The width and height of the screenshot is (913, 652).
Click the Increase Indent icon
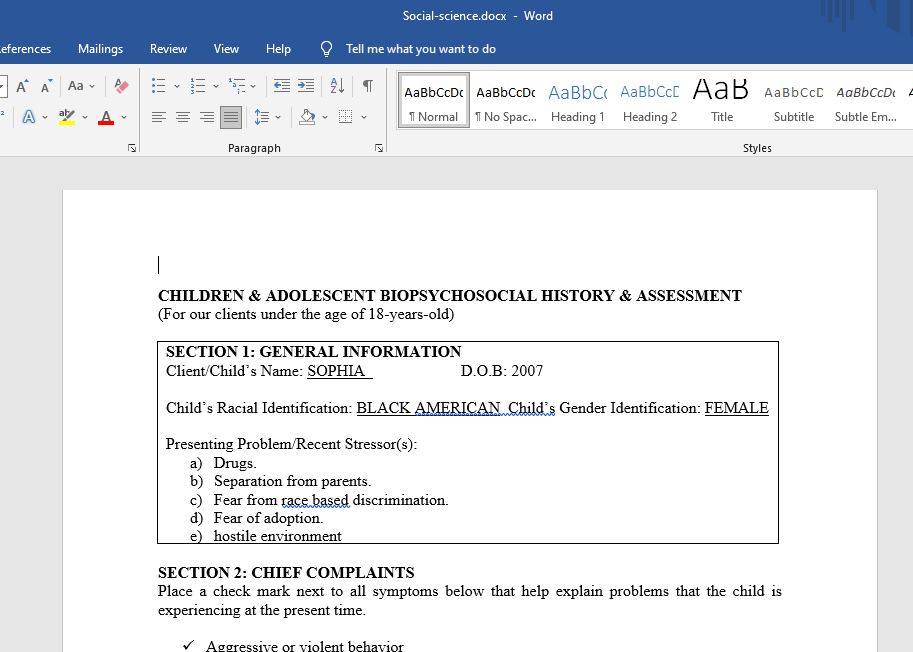click(306, 86)
